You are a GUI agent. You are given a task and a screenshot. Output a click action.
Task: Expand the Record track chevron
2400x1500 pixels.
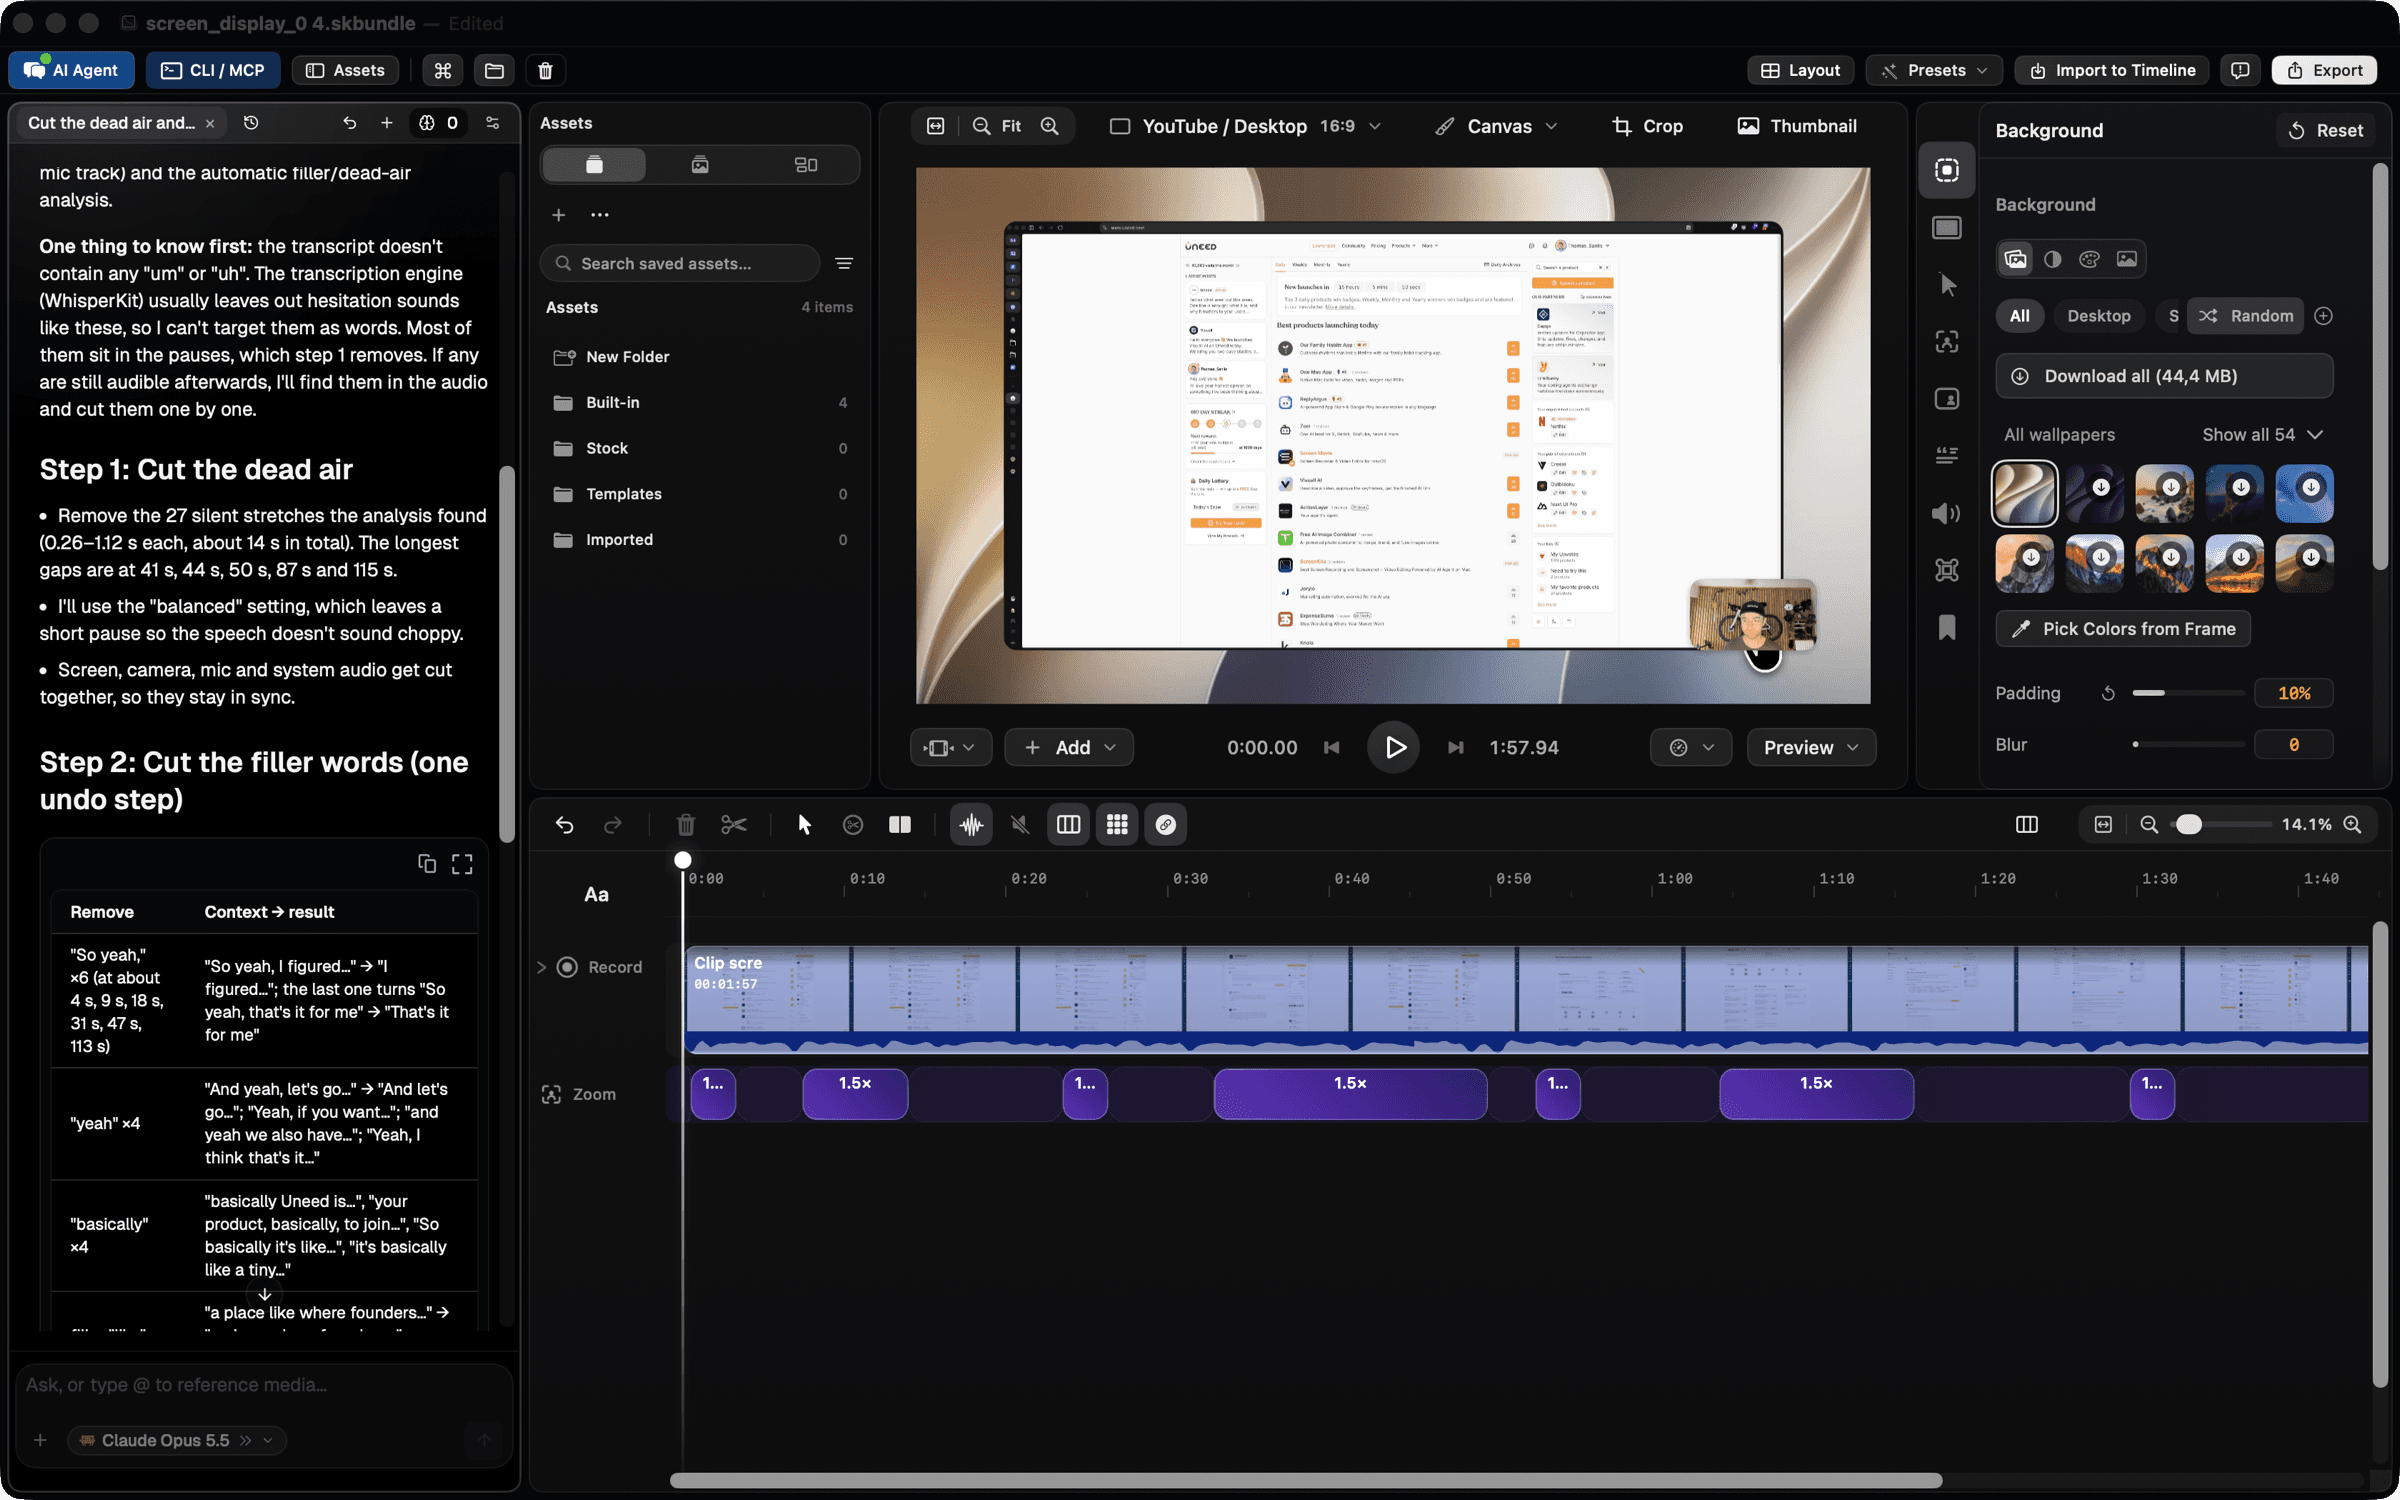[x=542, y=967]
